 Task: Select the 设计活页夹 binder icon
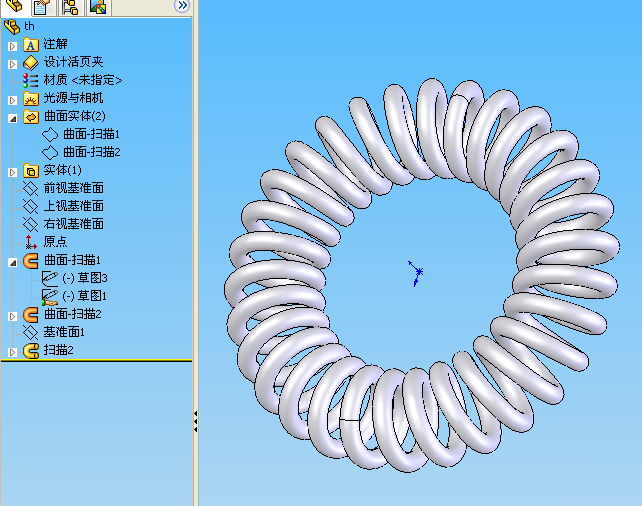31,63
